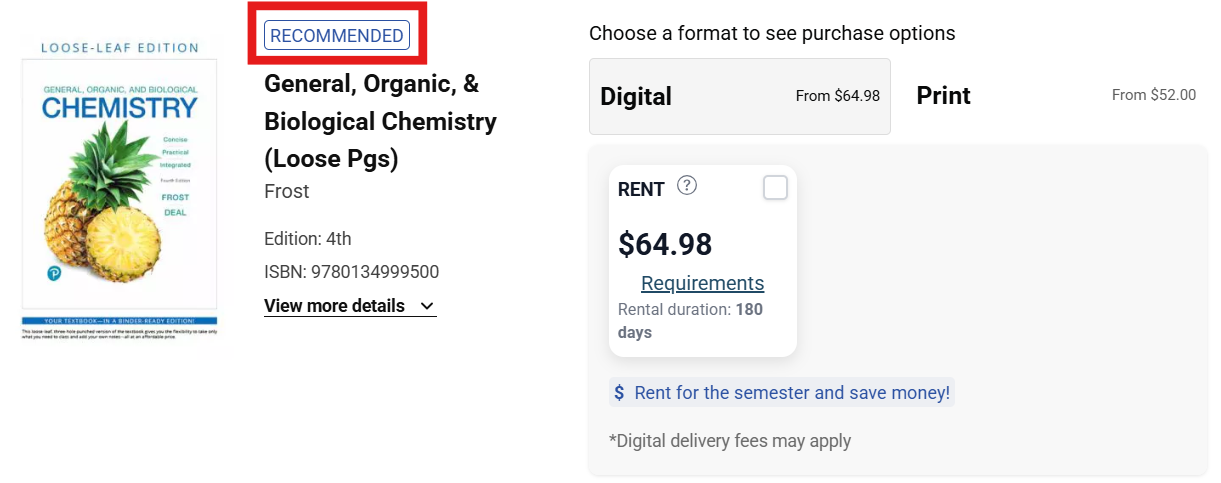The height and width of the screenshot is (483, 1221).
Task: Click the Digital delivery fees note
Action: point(730,440)
